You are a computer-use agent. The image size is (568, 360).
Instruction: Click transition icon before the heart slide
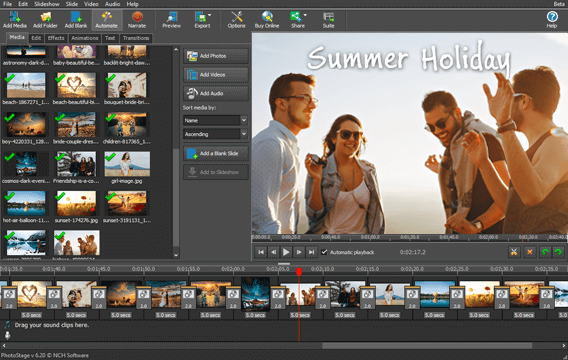tap(9, 297)
